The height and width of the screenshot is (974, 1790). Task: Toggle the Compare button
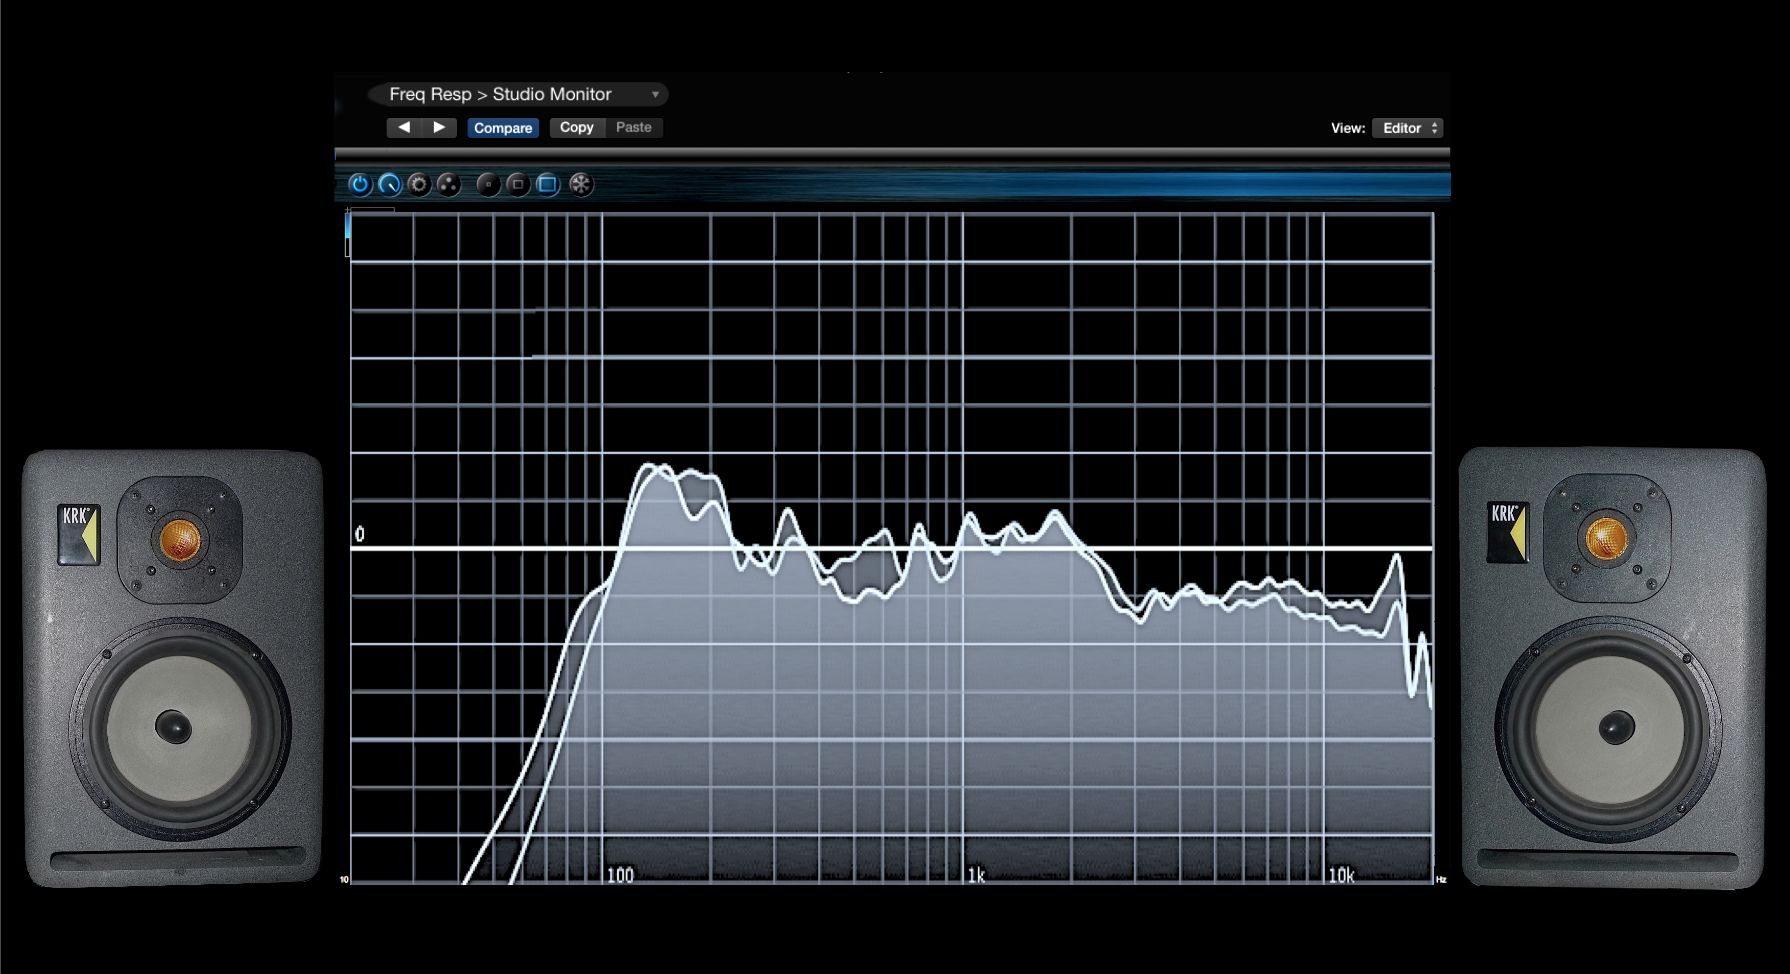[503, 128]
